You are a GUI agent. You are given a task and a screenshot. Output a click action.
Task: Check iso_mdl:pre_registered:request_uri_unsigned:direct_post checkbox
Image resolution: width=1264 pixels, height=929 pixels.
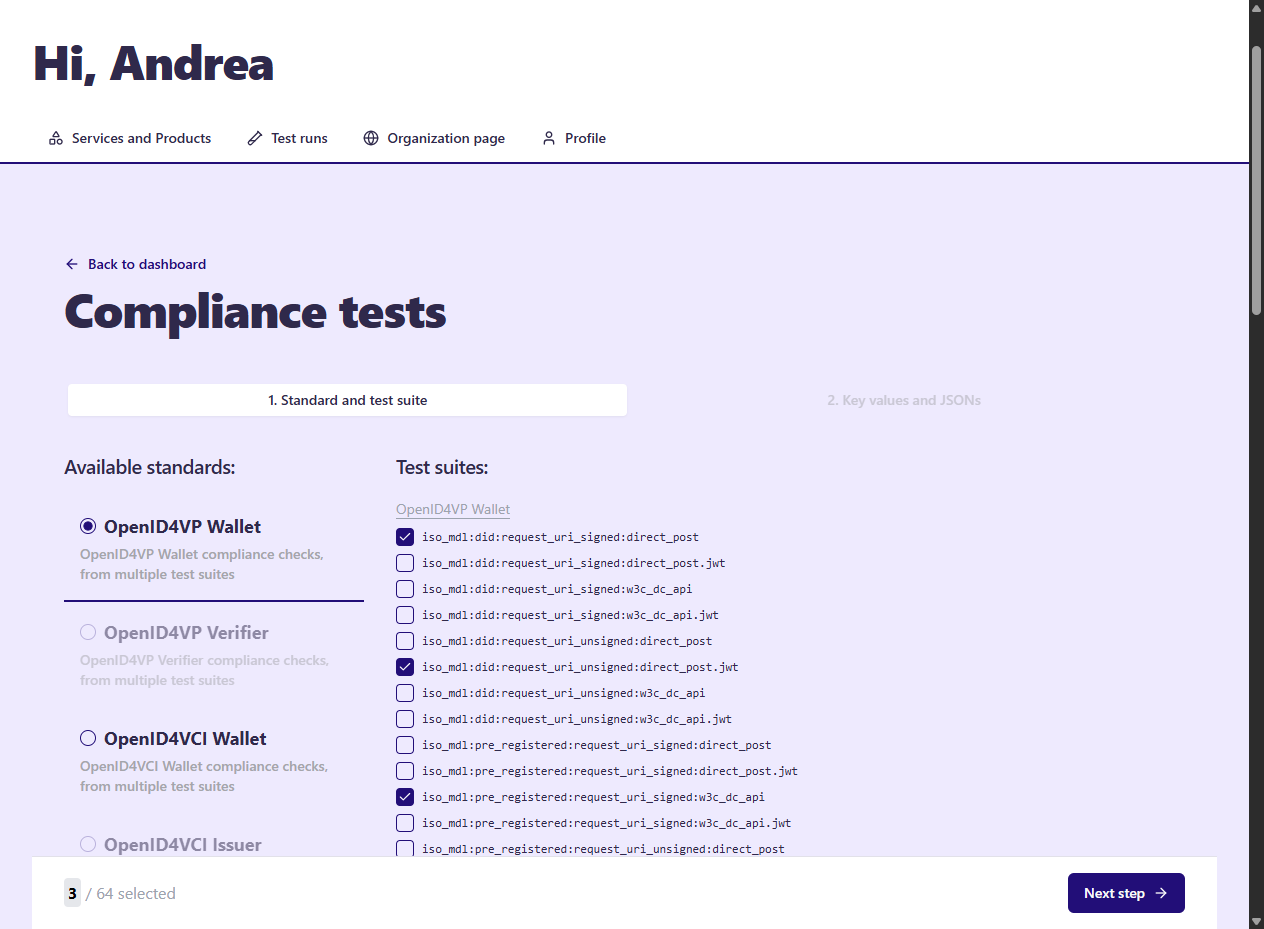(405, 849)
